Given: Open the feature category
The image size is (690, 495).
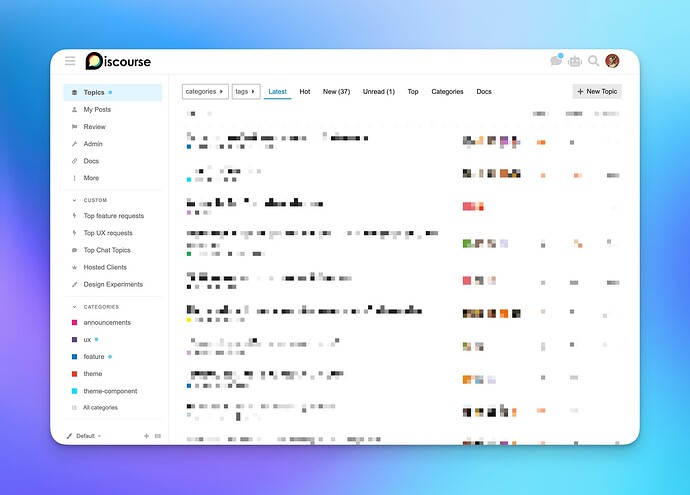Looking at the screenshot, I should coord(94,357).
